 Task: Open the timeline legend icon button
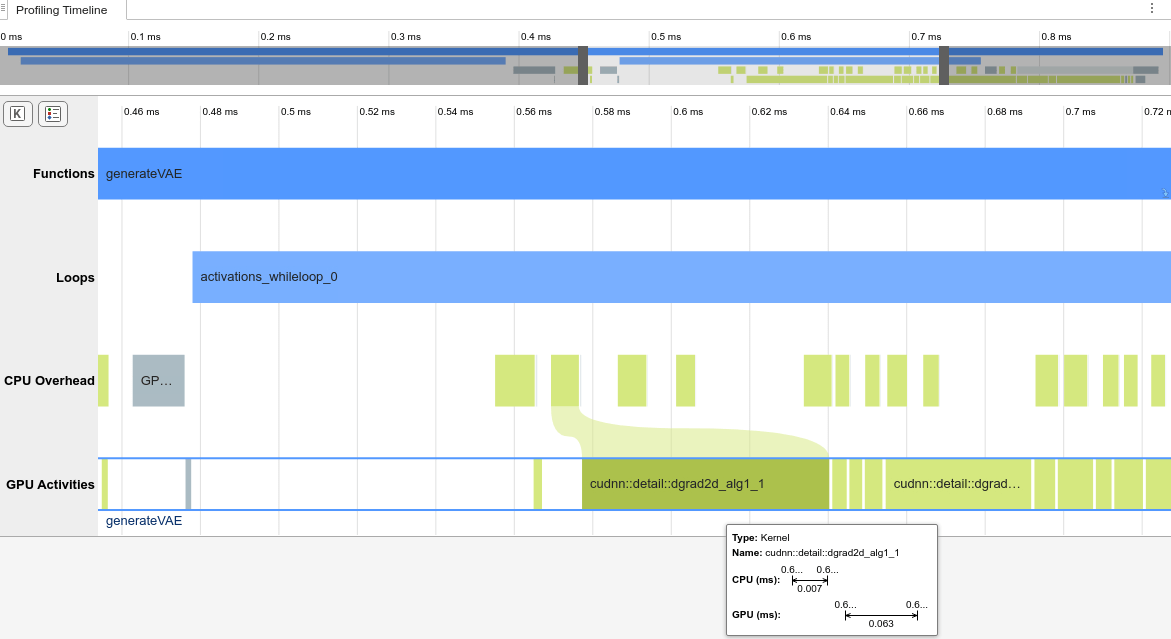[x=53, y=114]
